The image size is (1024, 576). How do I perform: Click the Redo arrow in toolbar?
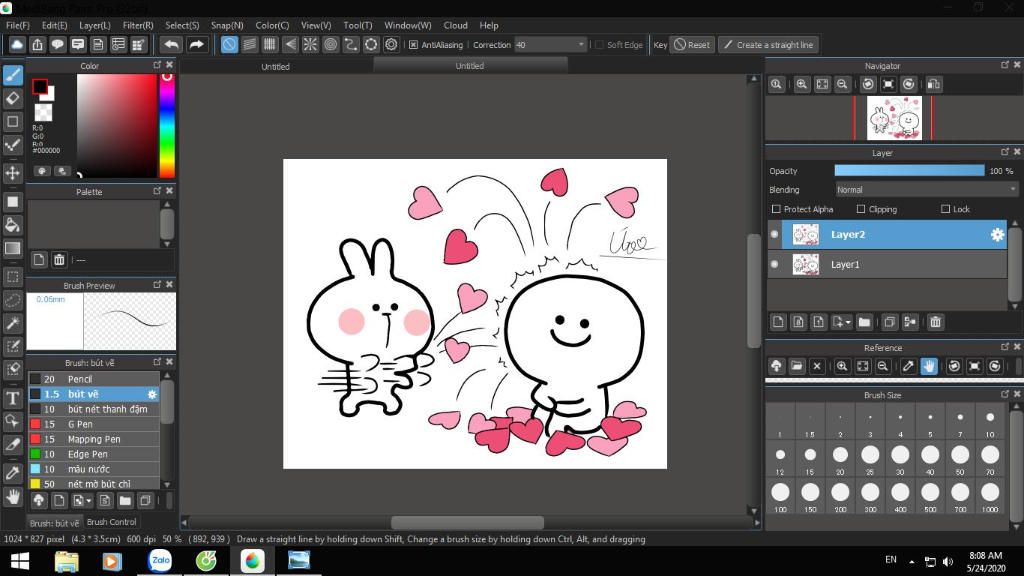tap(196, 44)
